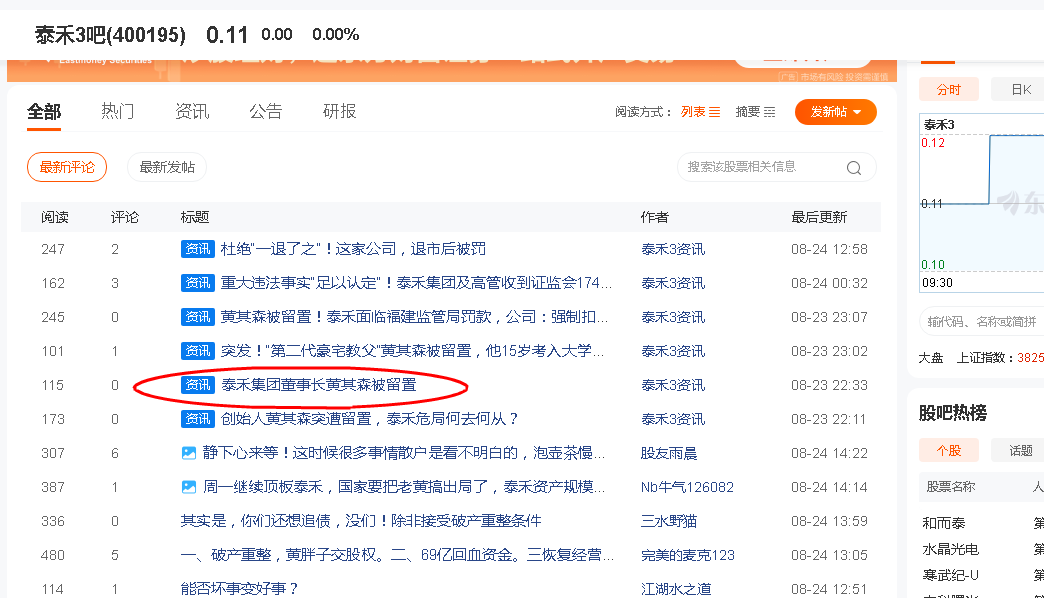Image resolution: width=1044 pixels, height=598 pixels.
Task: Click the 资讯 tag on 泰禾集团董事长黄其森被留置 row
Action: click(x=198, y=385)
